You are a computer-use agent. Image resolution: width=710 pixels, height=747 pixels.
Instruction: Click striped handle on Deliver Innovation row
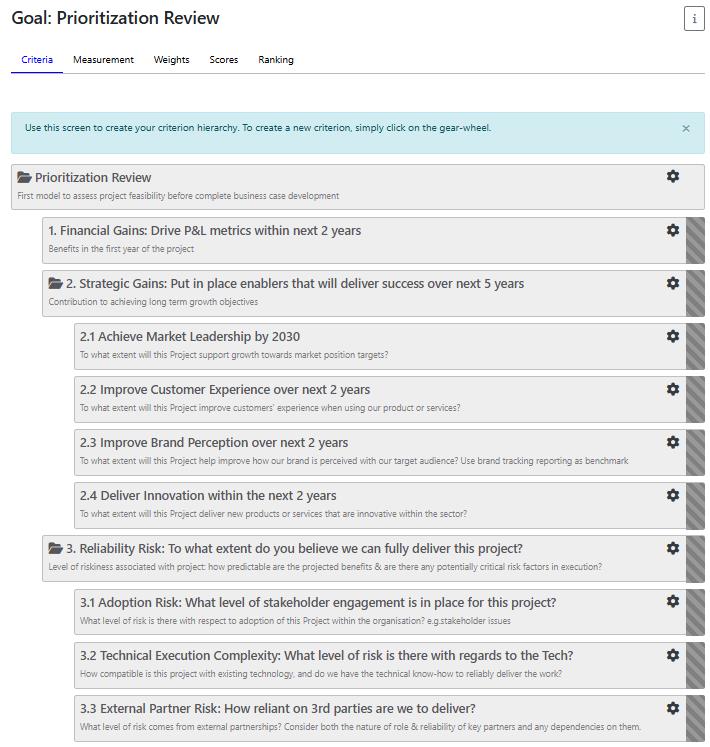[695, 505]
